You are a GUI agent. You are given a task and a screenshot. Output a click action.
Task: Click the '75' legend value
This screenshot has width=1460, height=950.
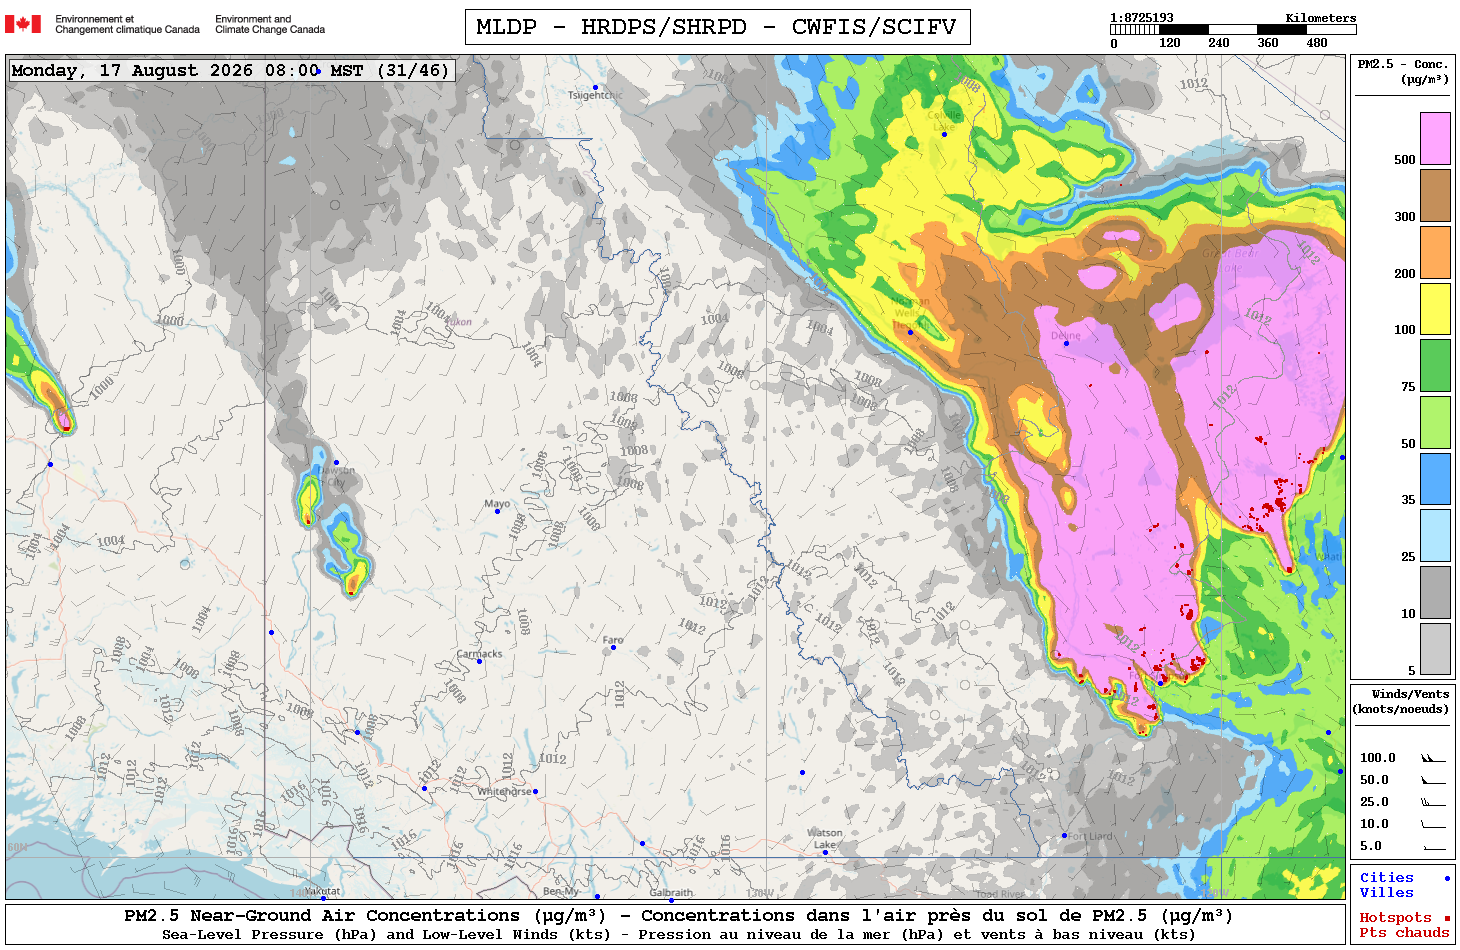(1408, 387)
